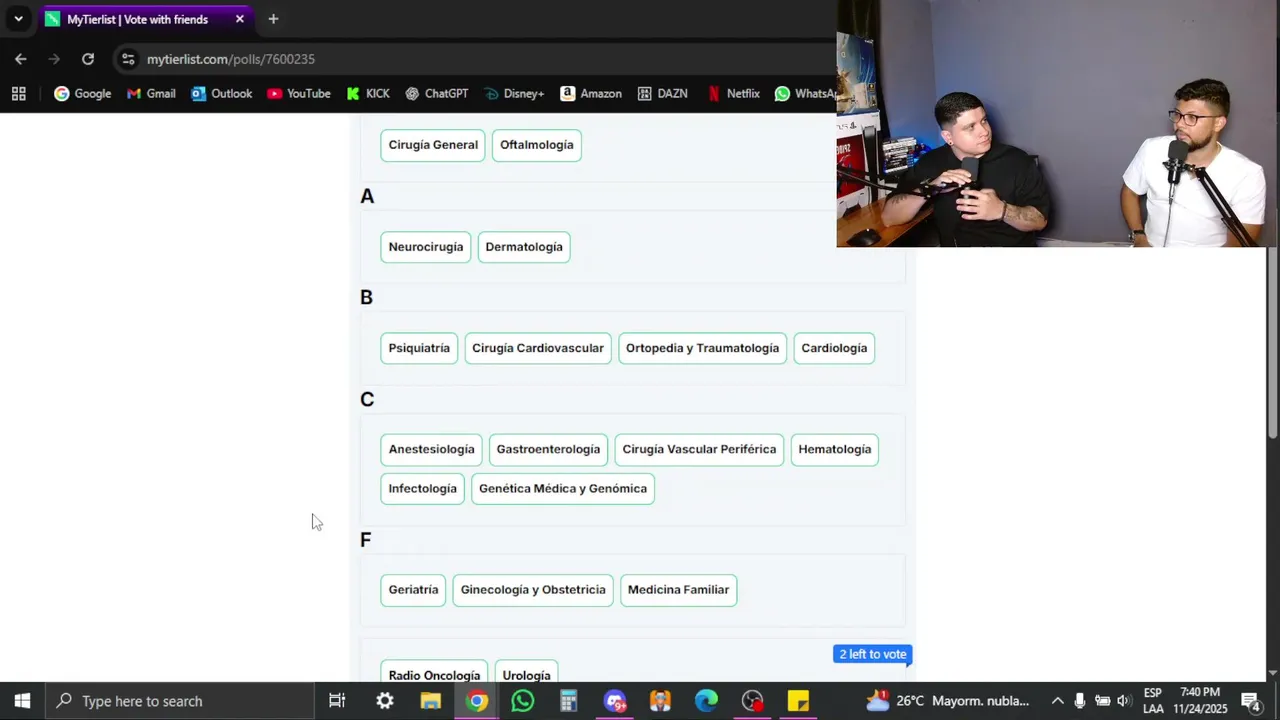Select the Medicina Familiar item

(678, 590)
